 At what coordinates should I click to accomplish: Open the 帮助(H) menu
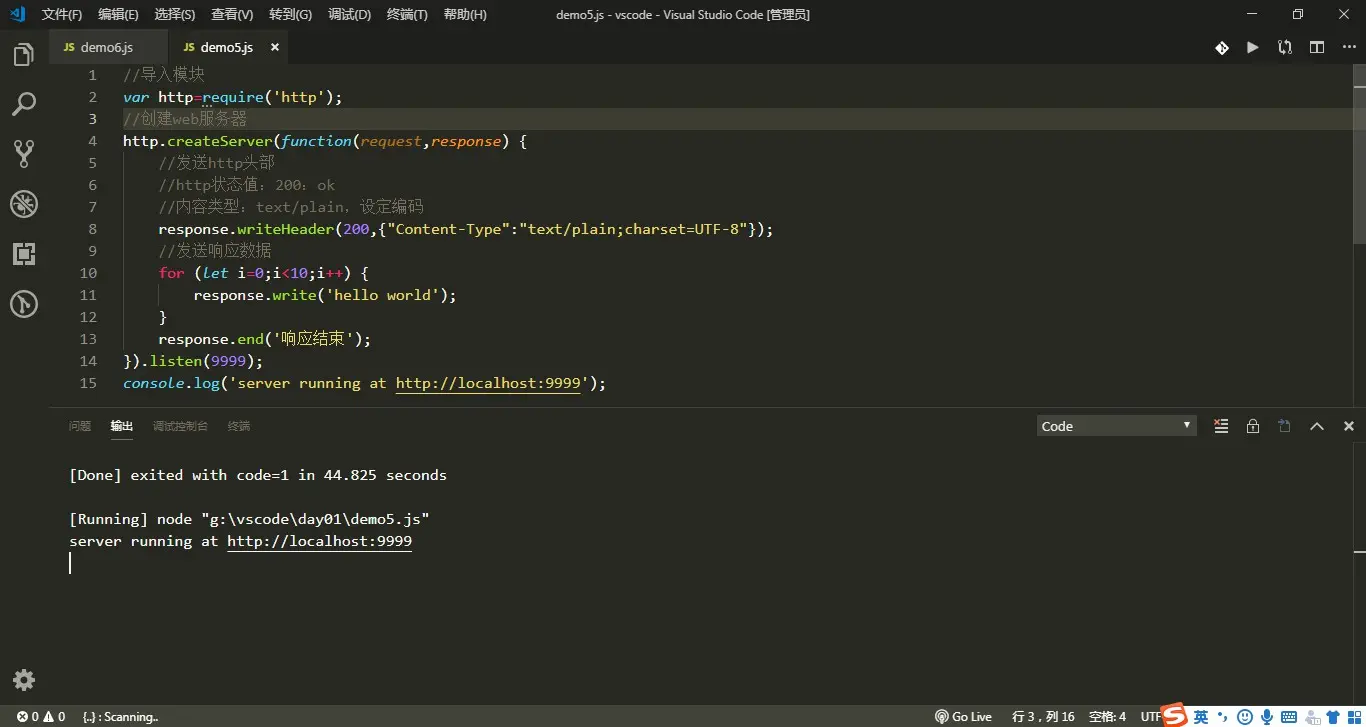465,15
